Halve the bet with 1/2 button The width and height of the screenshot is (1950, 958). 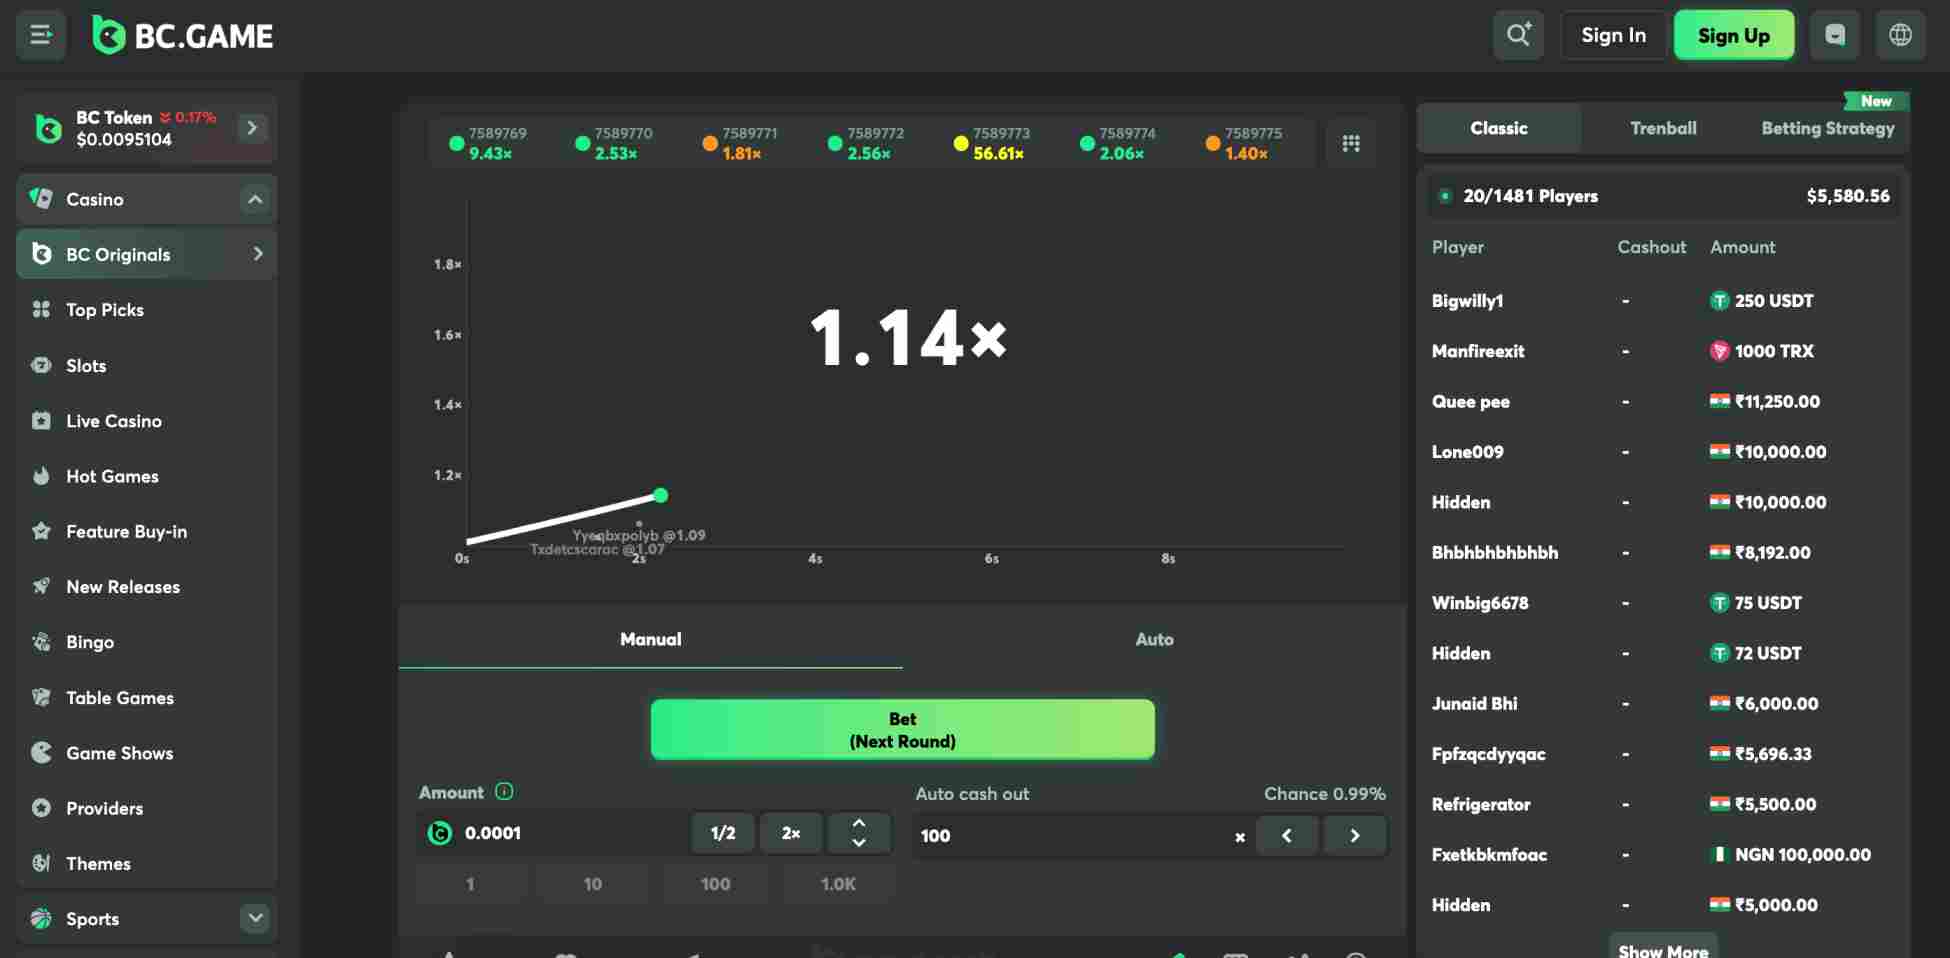tap(722, 833)
